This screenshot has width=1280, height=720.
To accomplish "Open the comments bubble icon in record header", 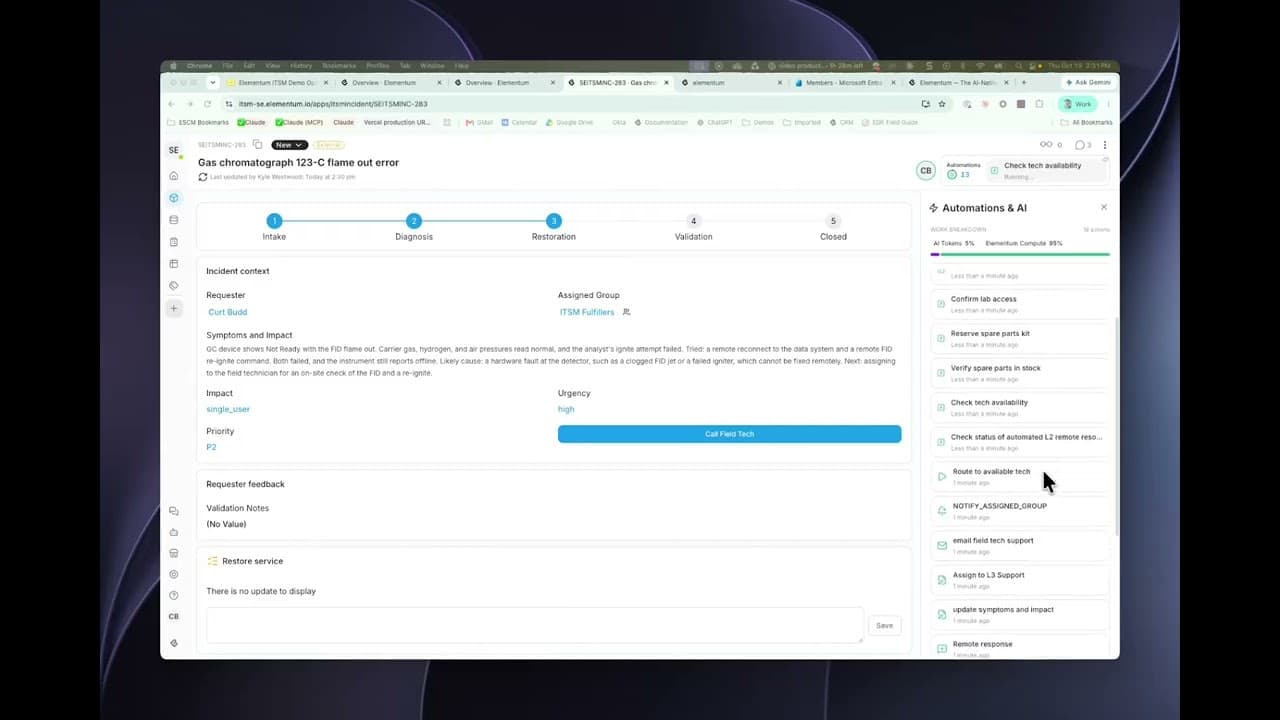I will tap(1079, 145).
